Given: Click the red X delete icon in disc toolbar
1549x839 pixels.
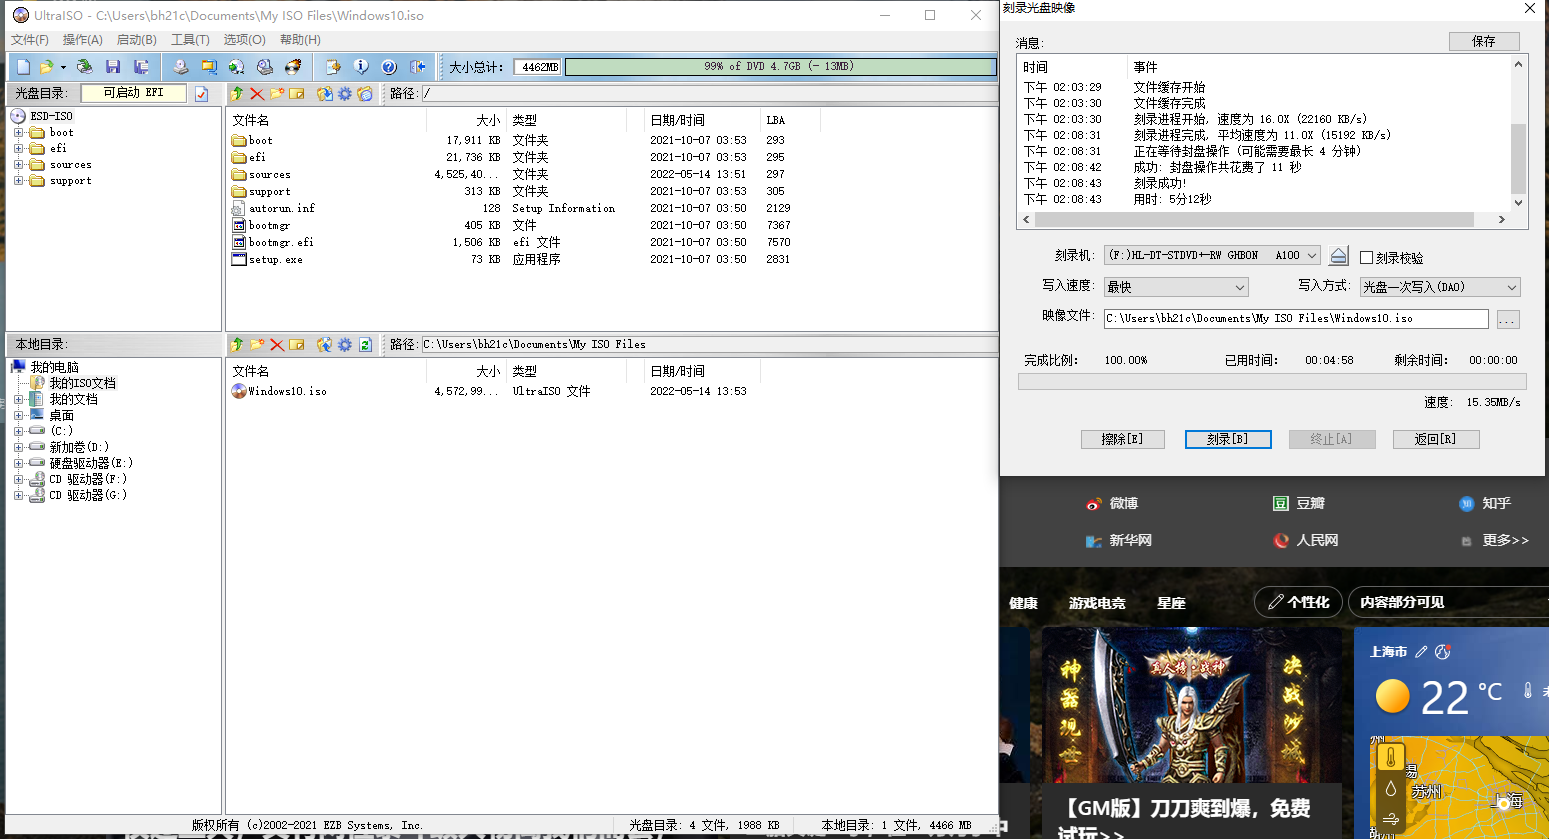Looking at the screenshot, I should pos(257,93).
